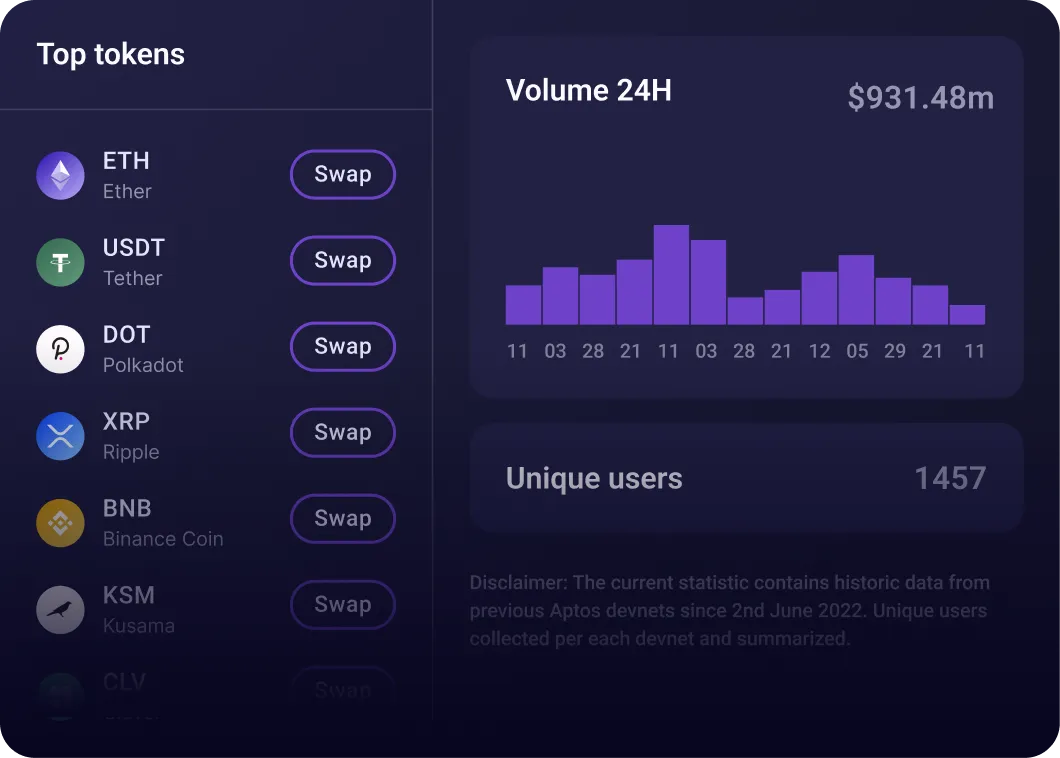Click the Swap button next to ETH

tap(343, 174)
